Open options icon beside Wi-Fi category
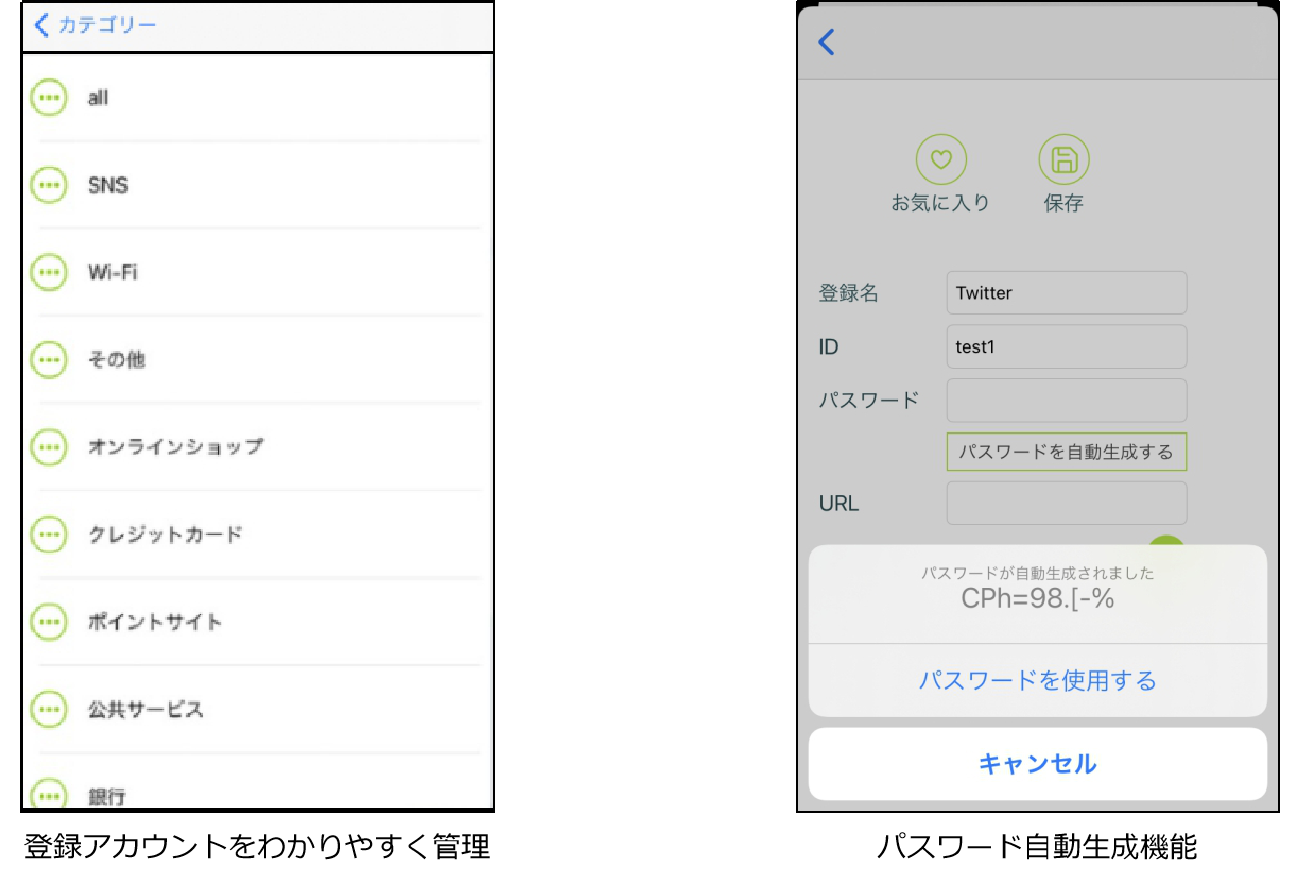The height and width of the screenshot is (875, 1296). point(48,272)
